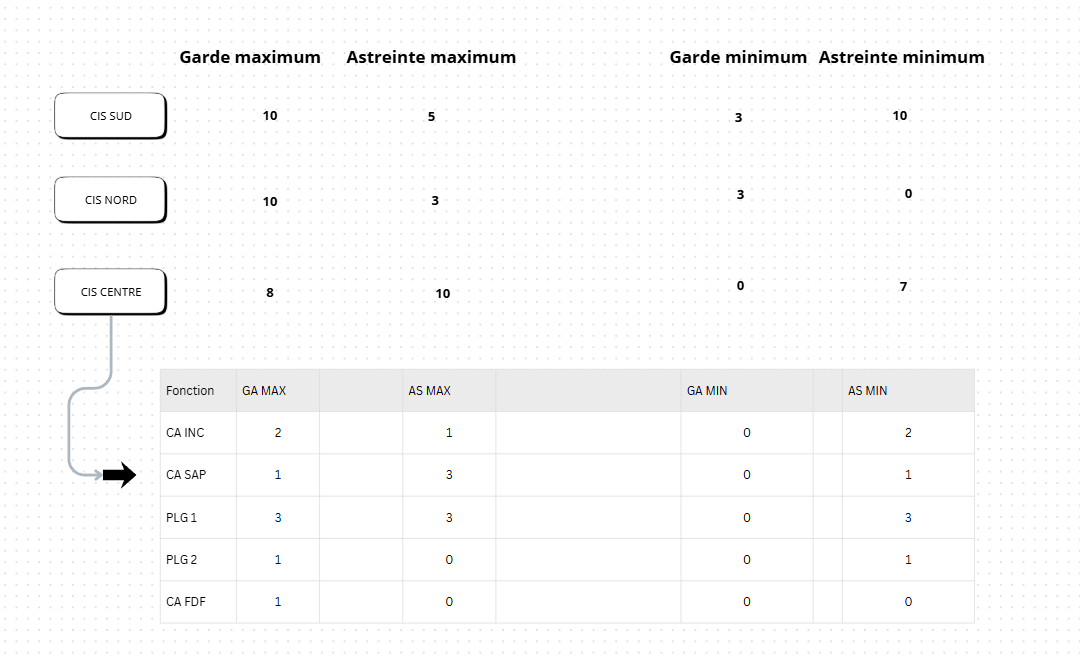The height and width of the screenshot is (657, 1080).
Task: Click the black arrow pointing at the table
Action: pyautogui.click(x=120, y=476)
